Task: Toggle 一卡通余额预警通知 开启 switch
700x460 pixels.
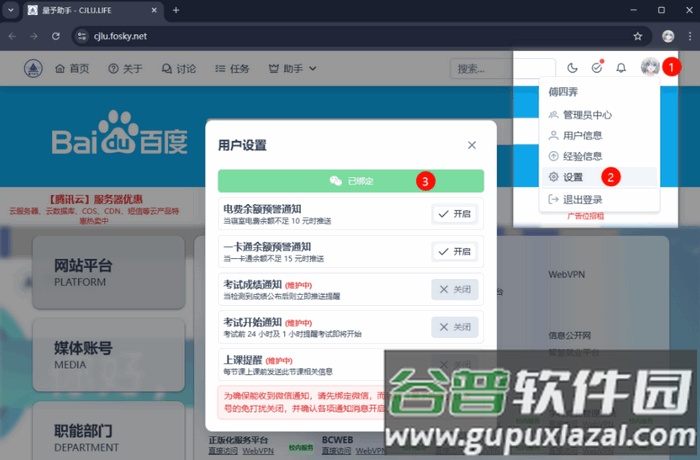Action: tap(455, 251)
